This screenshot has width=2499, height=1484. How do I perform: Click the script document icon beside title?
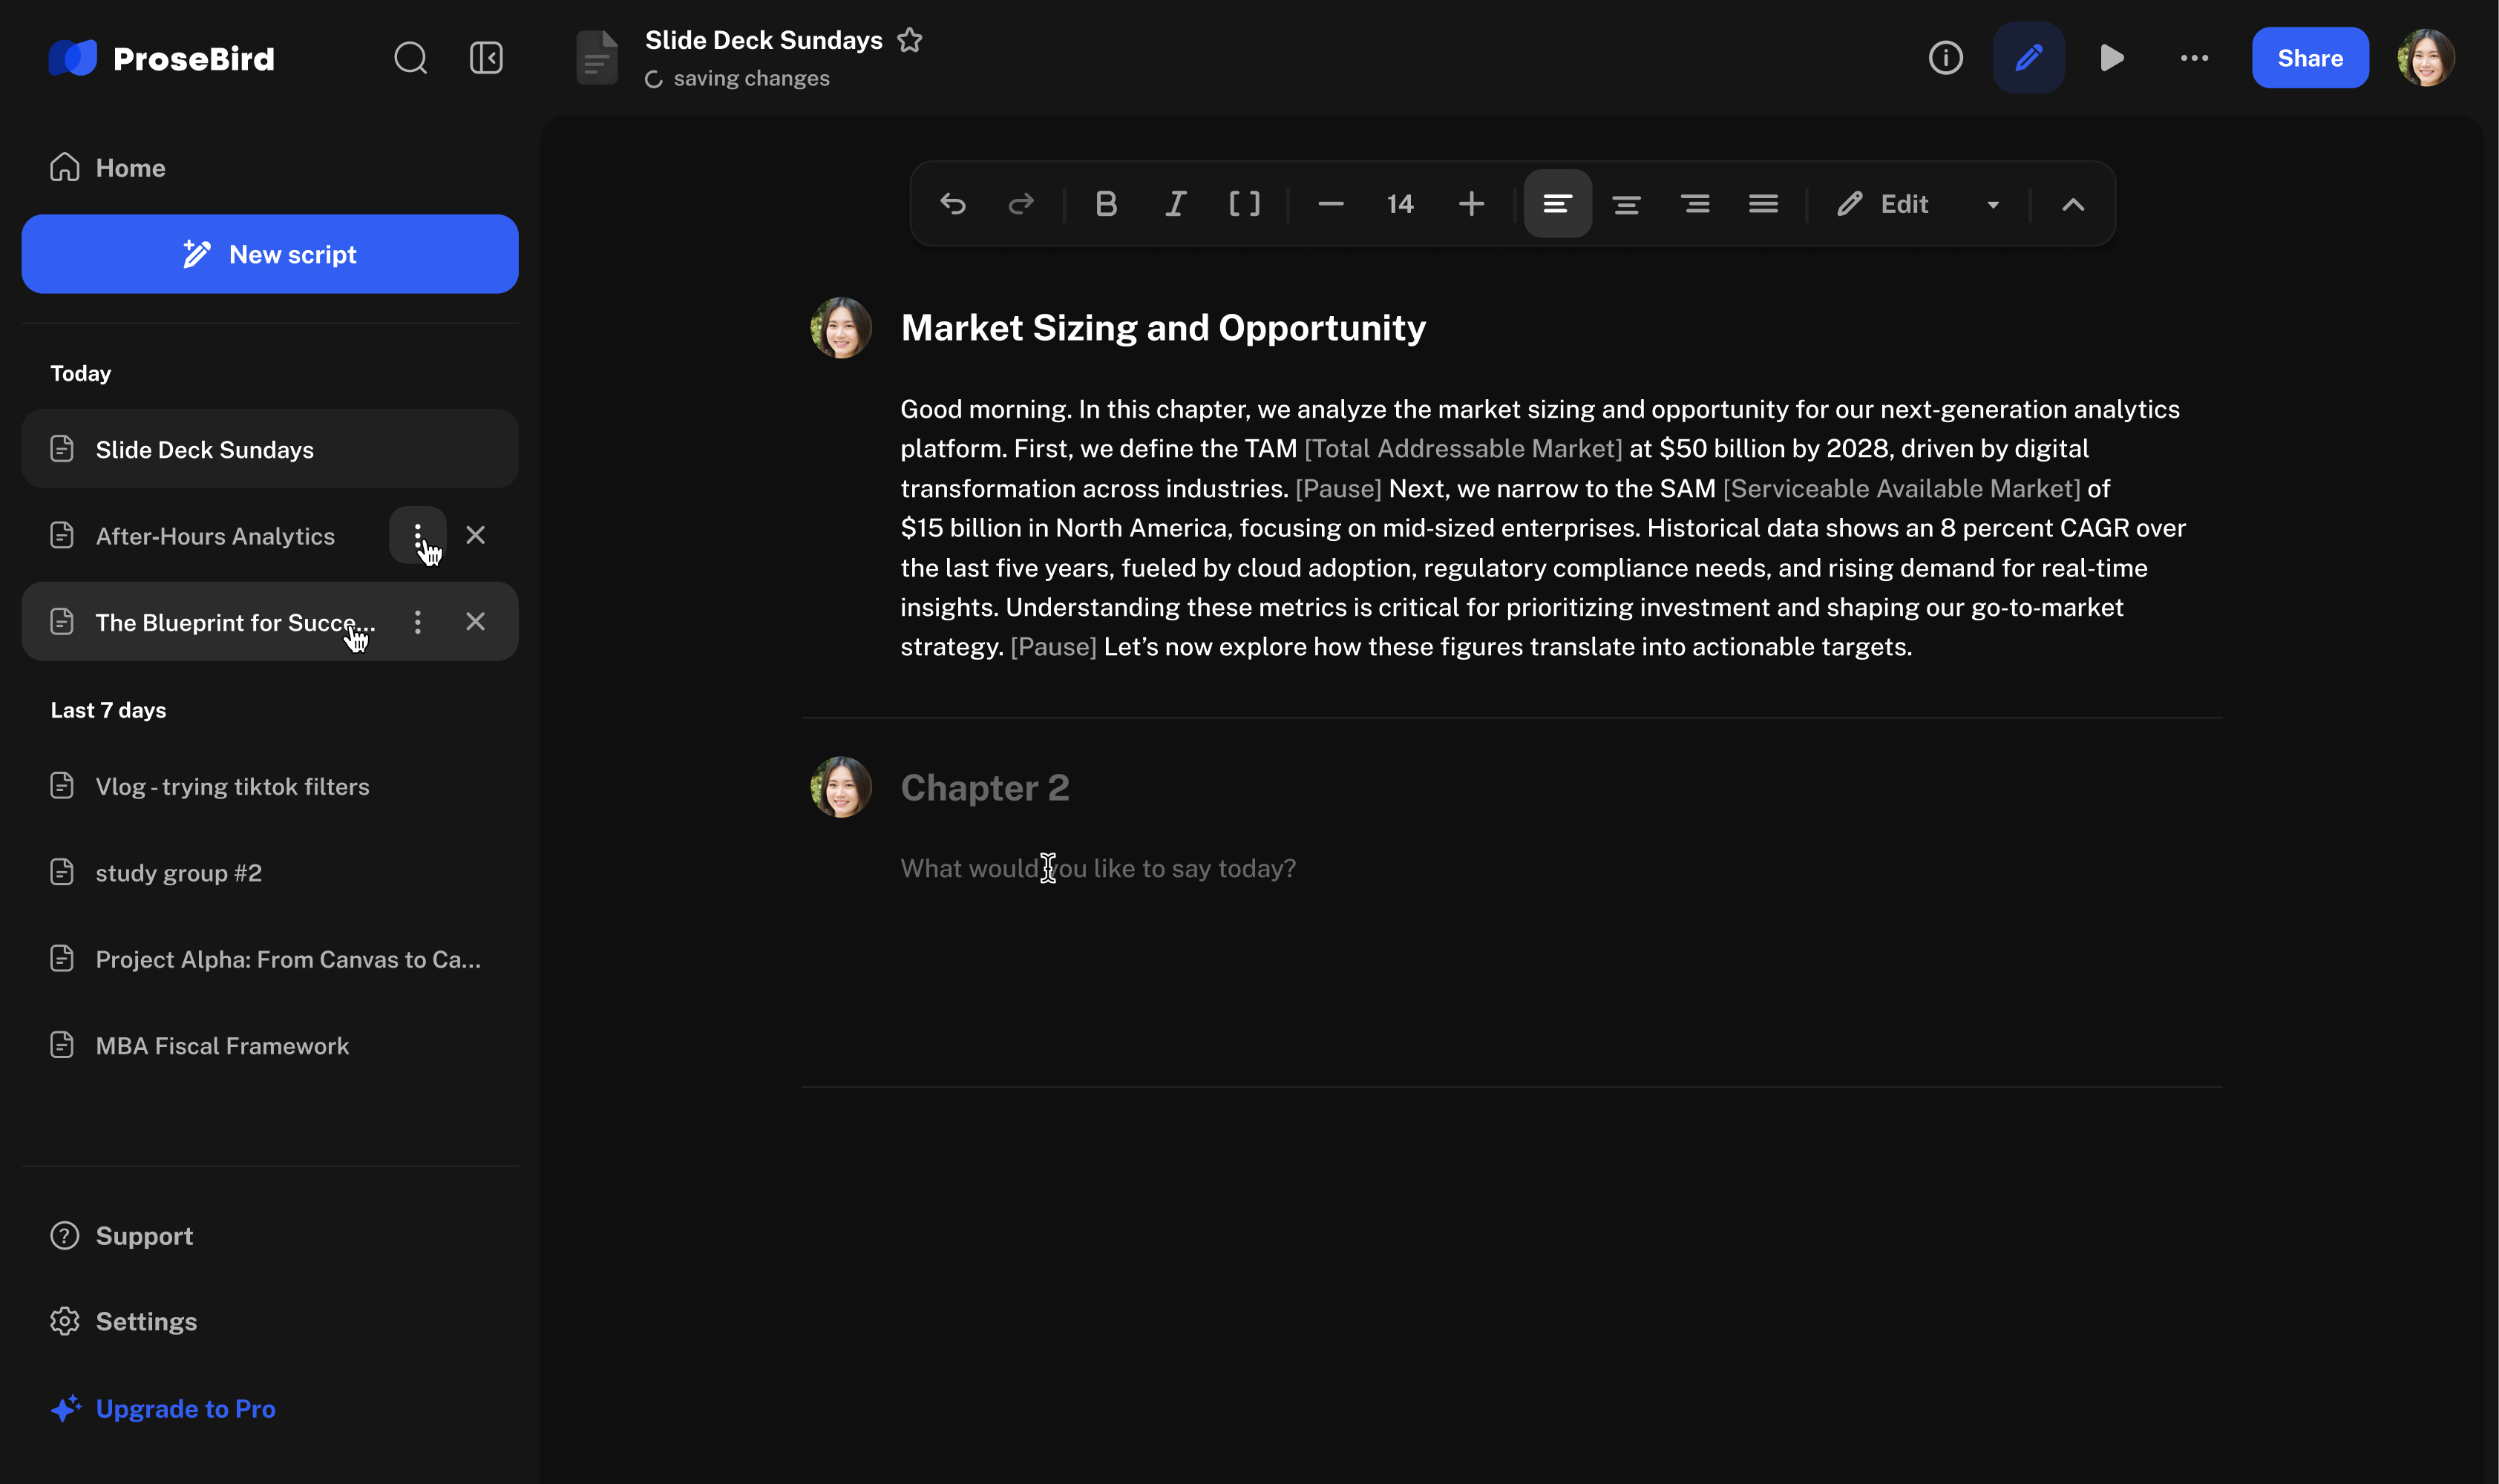point(597,58)
